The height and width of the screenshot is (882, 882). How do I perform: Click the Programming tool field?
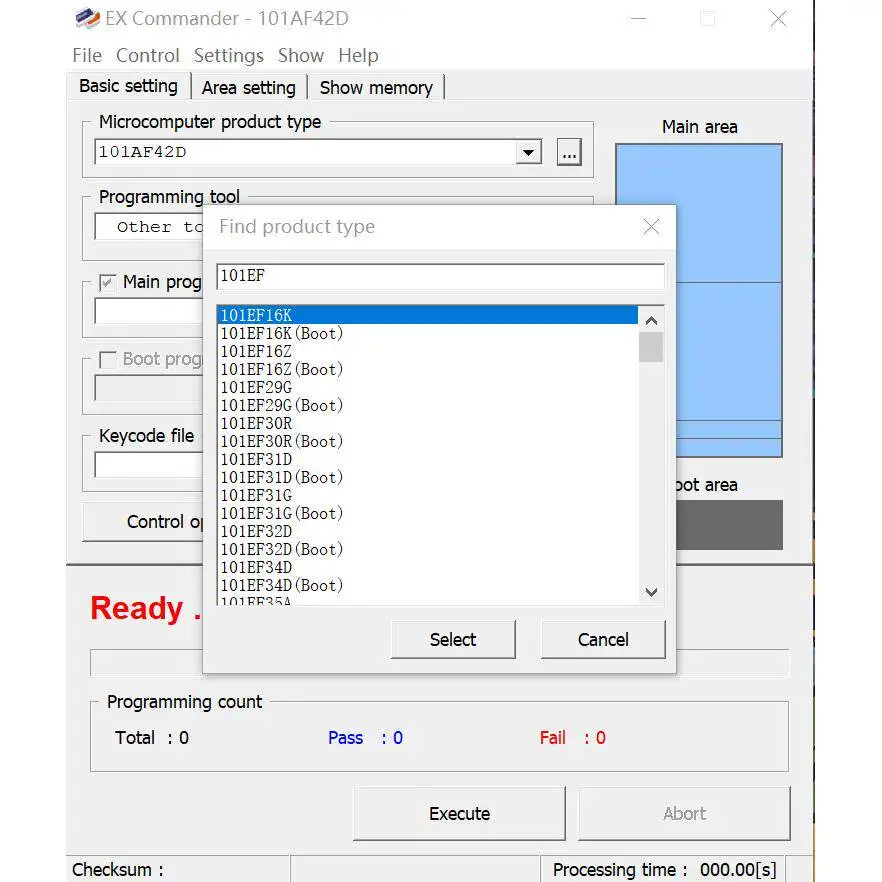(x=149, y=227)
